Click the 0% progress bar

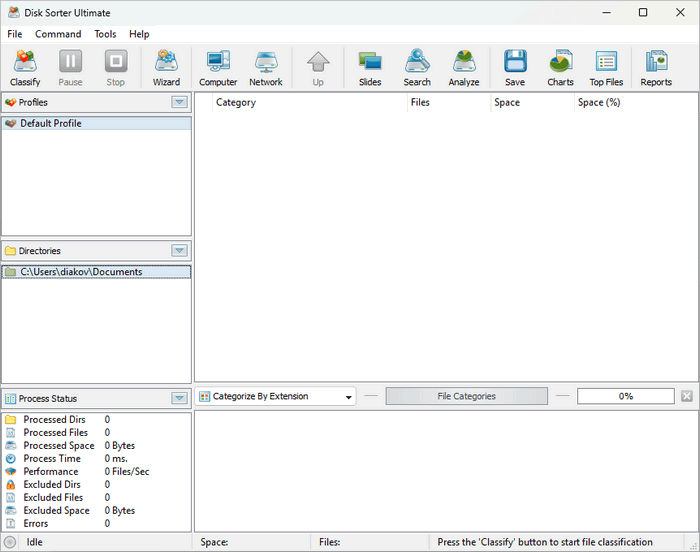click(625, 396)
